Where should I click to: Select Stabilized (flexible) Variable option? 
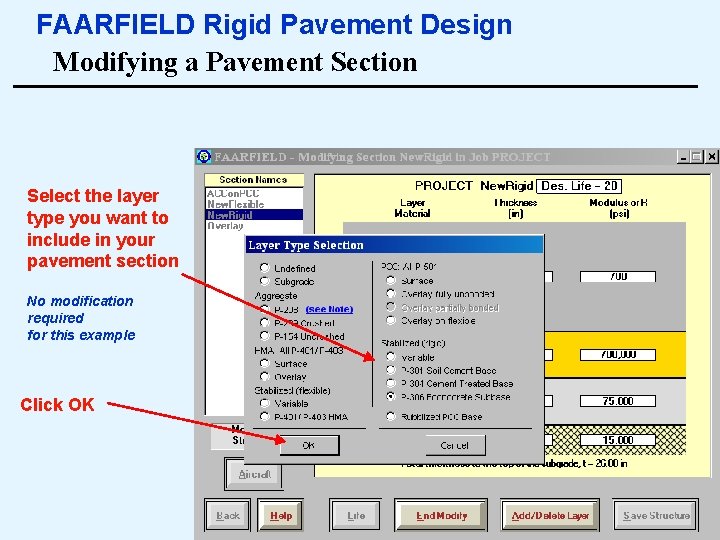264,404
